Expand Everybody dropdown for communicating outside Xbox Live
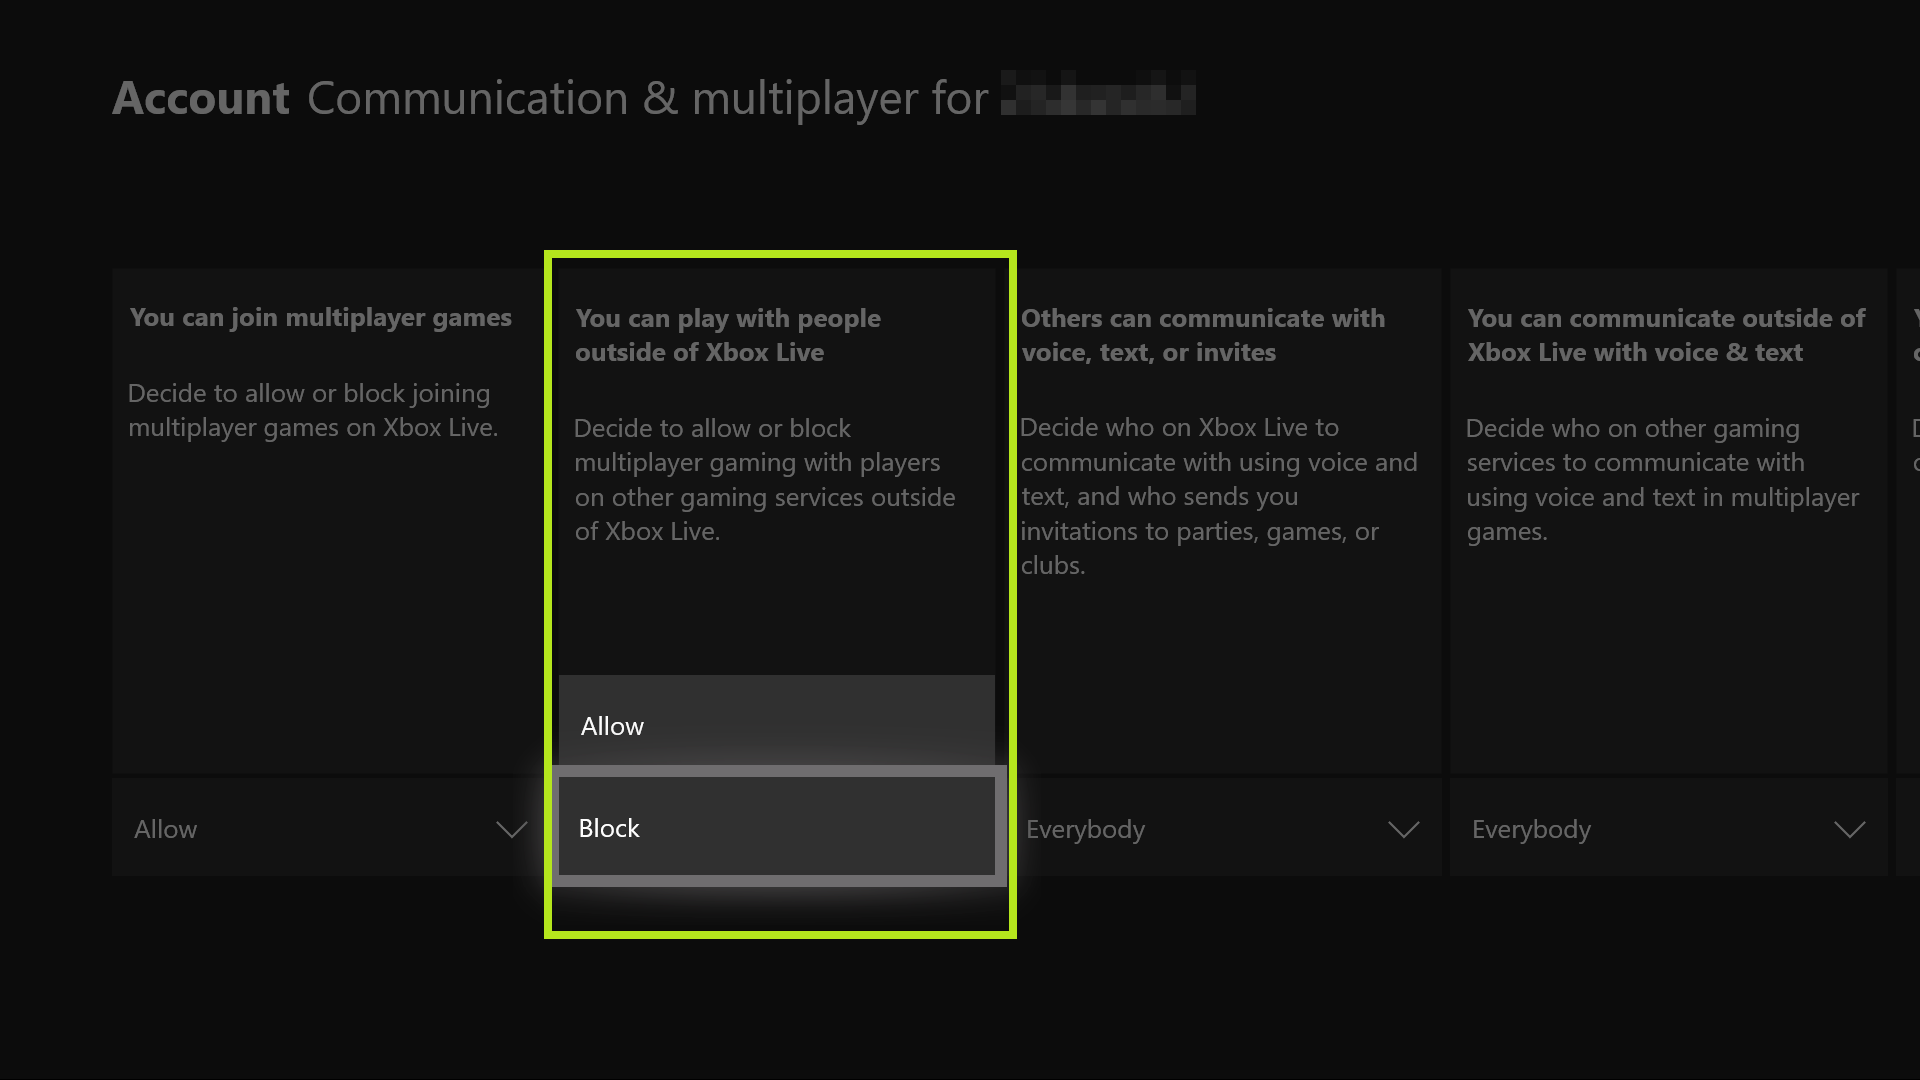 (x=1666, y=829)
